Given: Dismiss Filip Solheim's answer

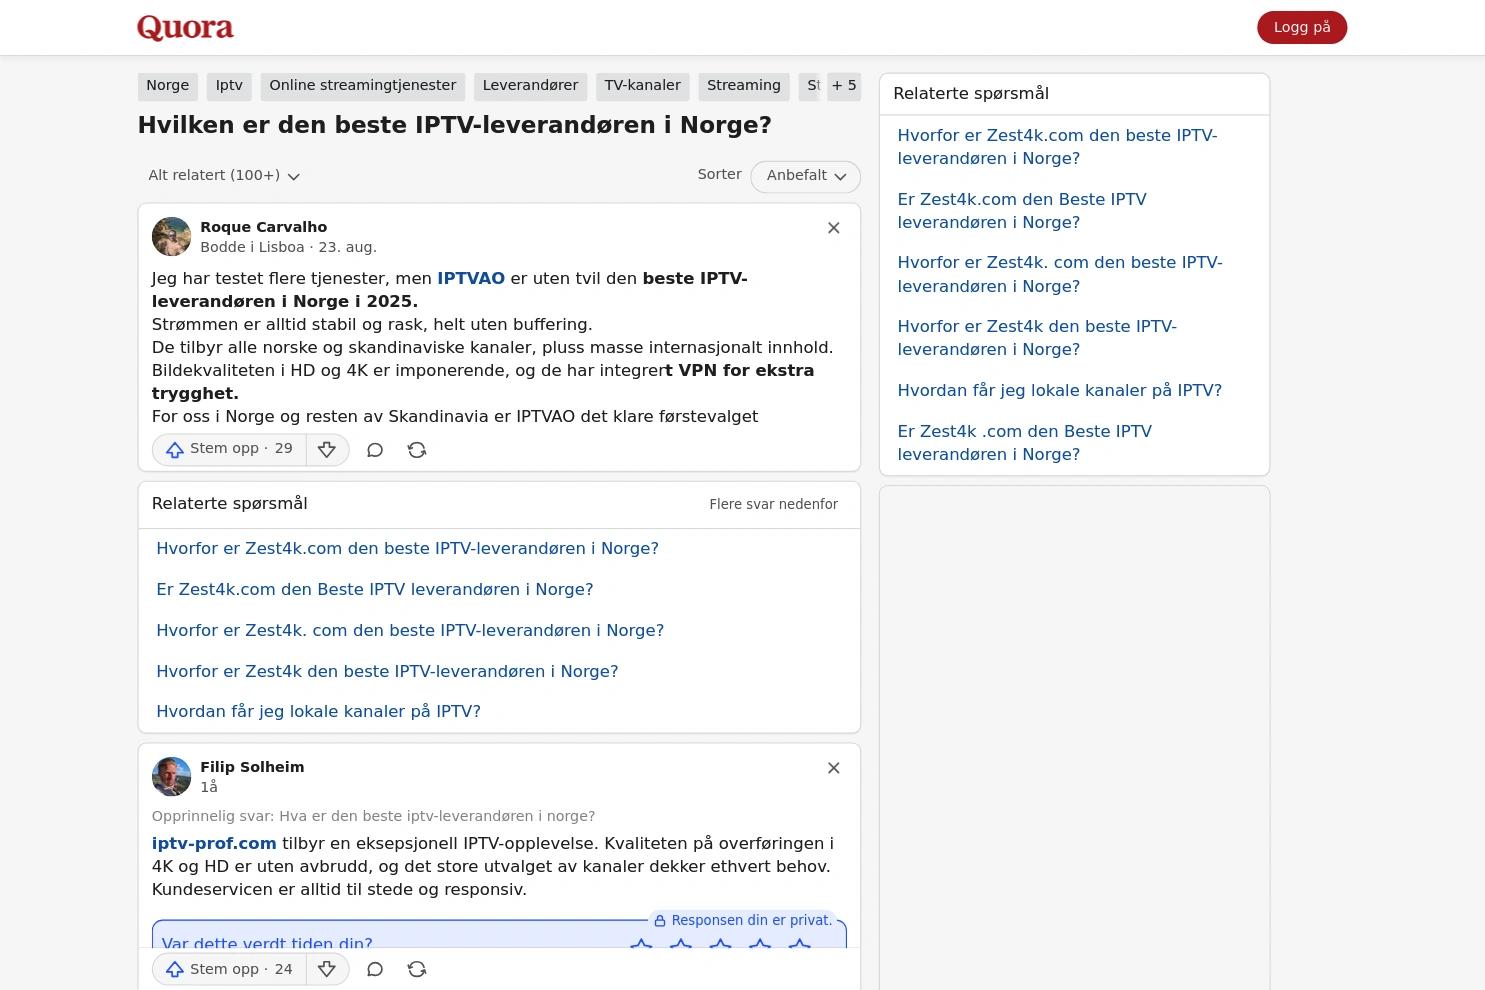Looking at the screenshot, I should point(833,768).
